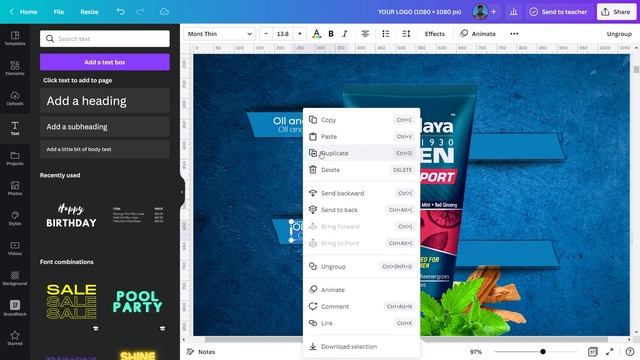Open the text color picker
The width and height of the screenshot is (640, 360).
click(x=316, y=34)
